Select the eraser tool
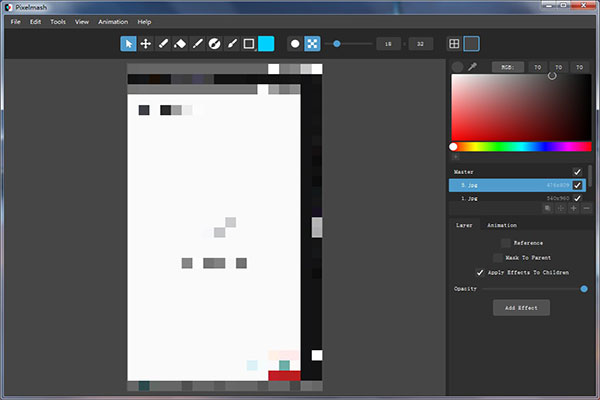The height and width of the screenshot is (400, 600). coord(180,44)
